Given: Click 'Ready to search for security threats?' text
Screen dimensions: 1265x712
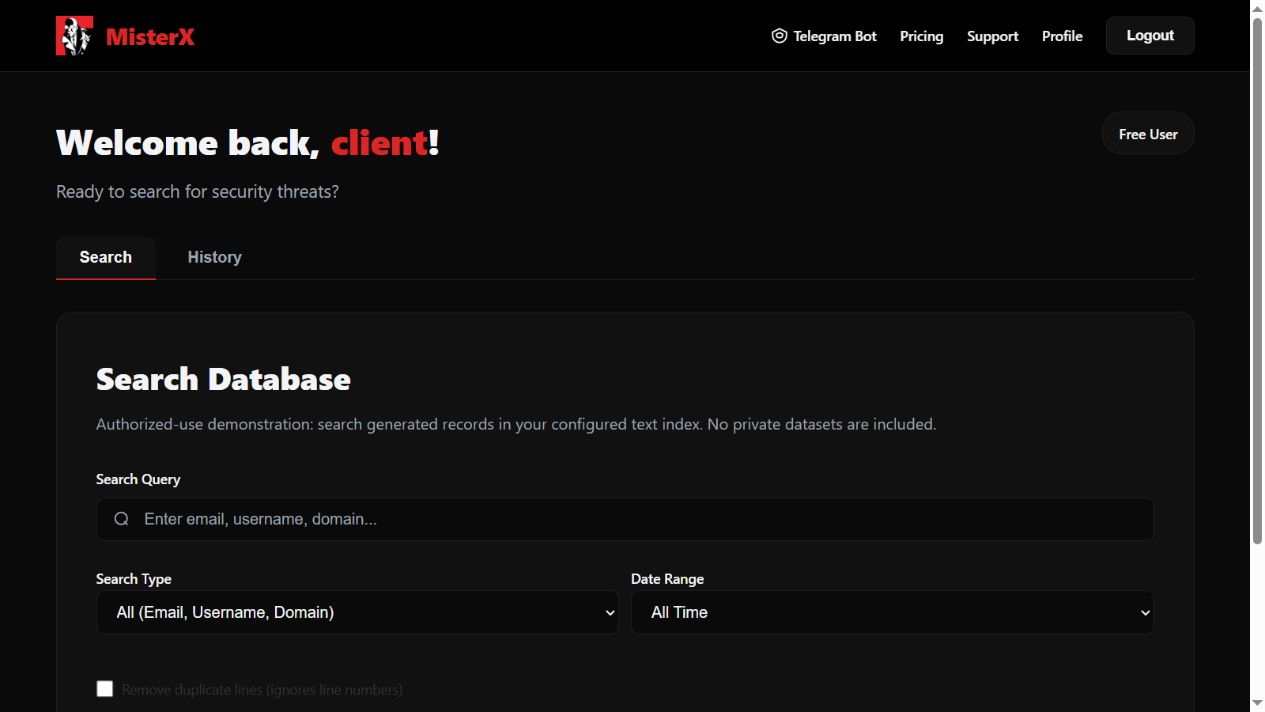Looking at the screenshot, I should point(197,191).
